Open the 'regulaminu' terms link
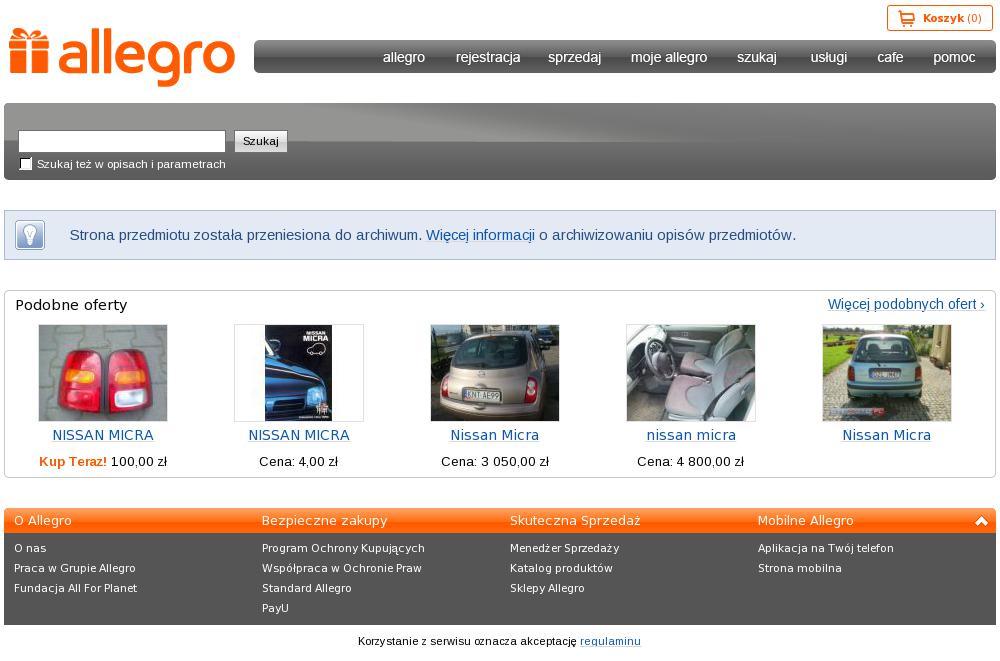The width and height of the screenshot is (1000, 661). [610, 641]
